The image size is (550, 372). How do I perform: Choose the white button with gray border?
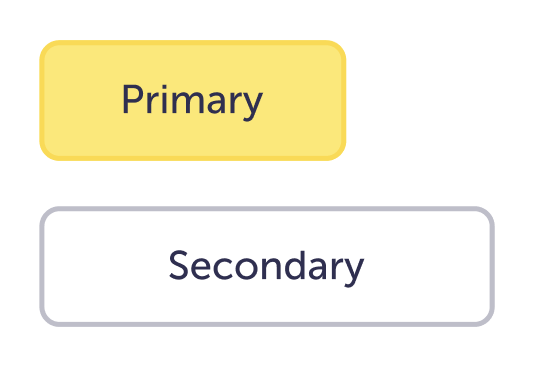267,266
